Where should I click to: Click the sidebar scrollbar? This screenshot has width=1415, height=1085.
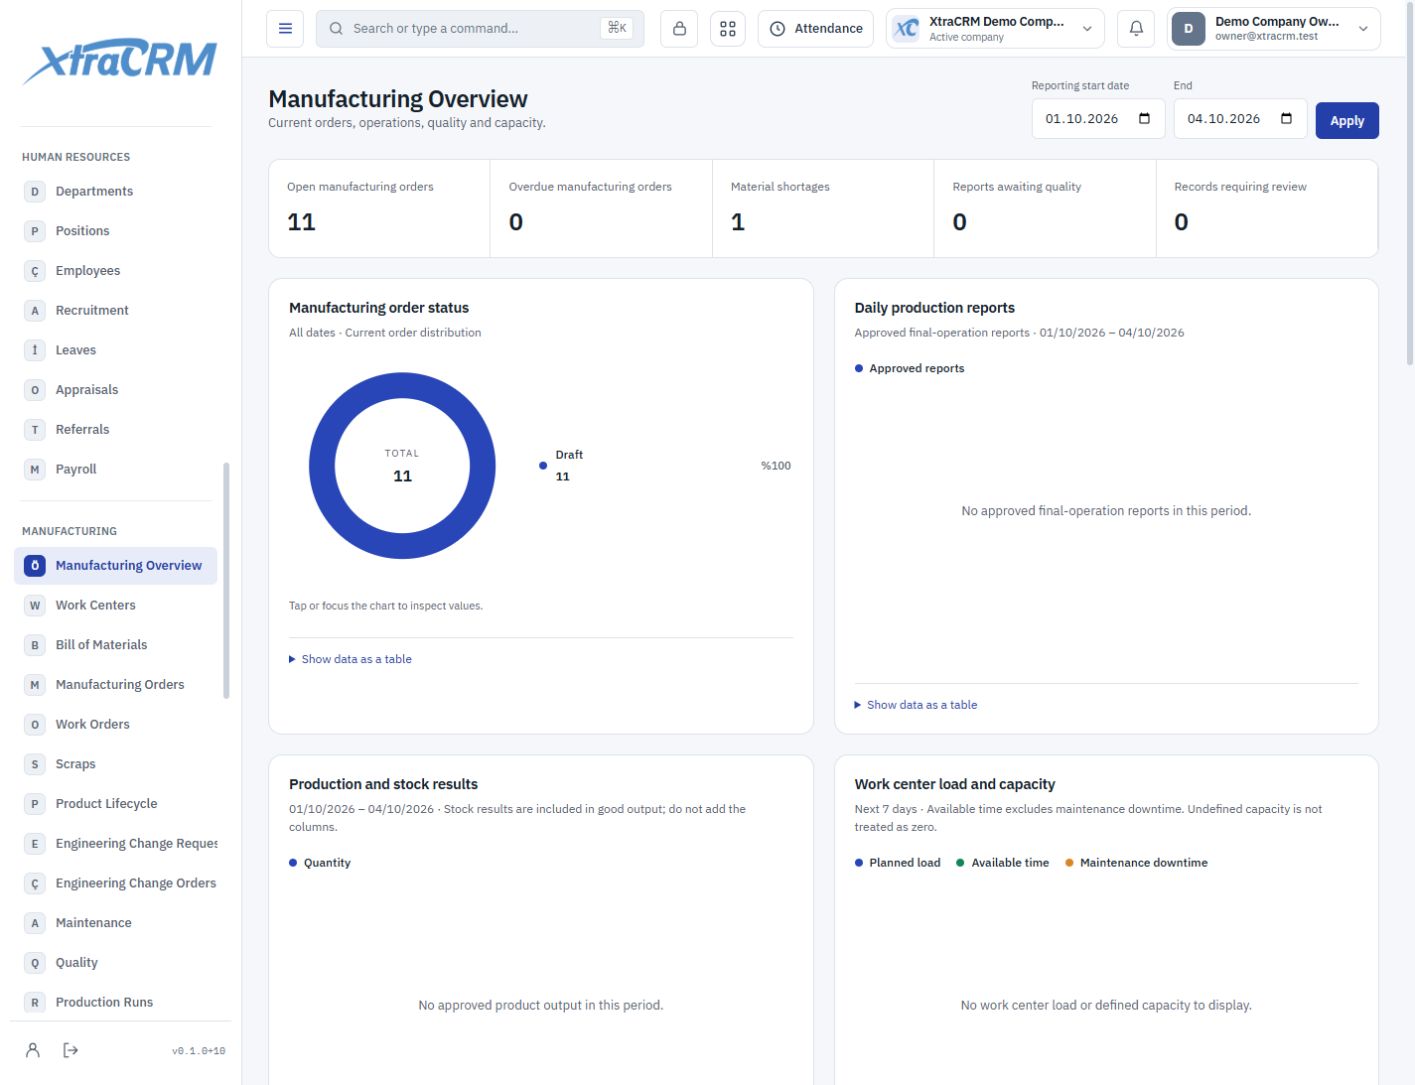pyautogui.click(x=226, y=580)
